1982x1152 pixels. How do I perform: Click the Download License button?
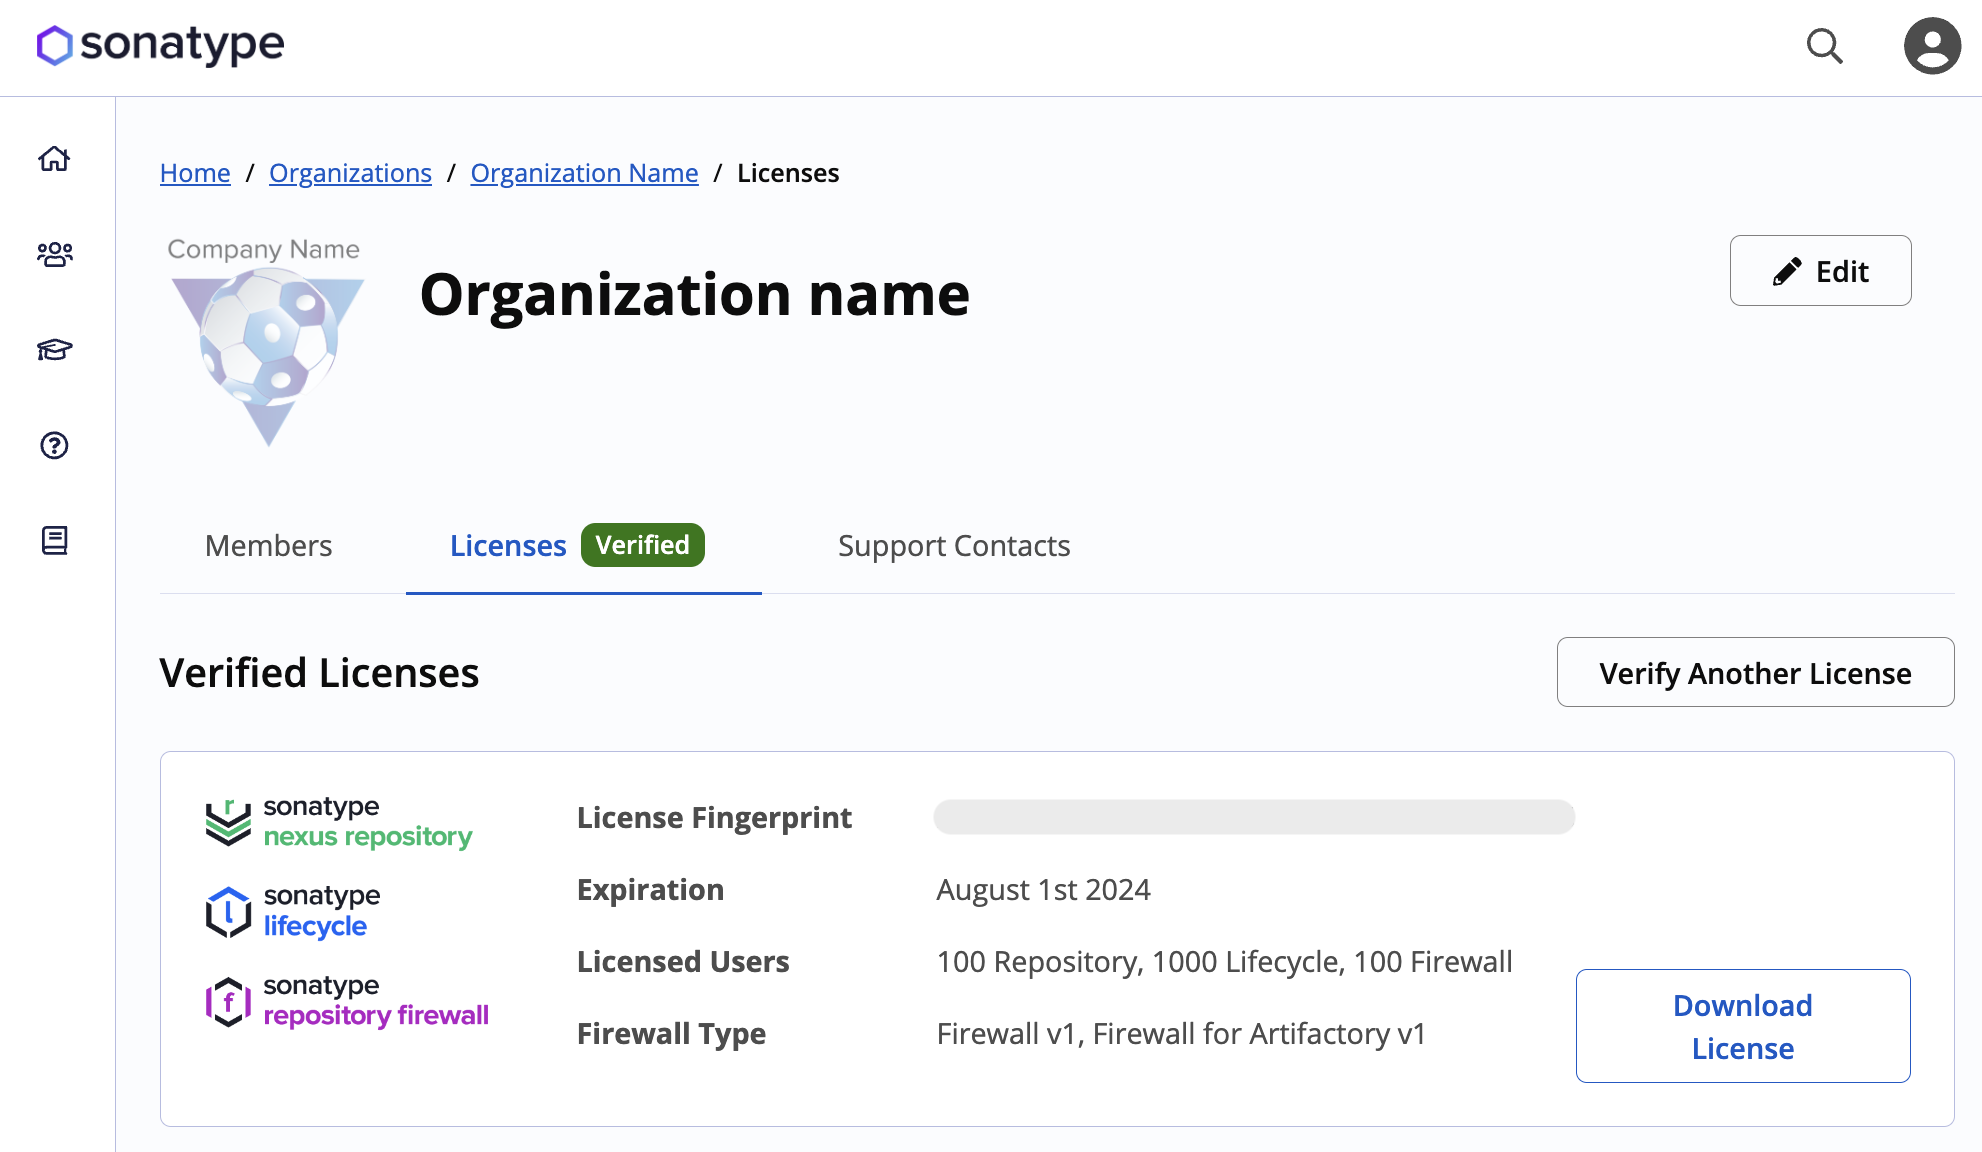click(x=1743, y=1026)
